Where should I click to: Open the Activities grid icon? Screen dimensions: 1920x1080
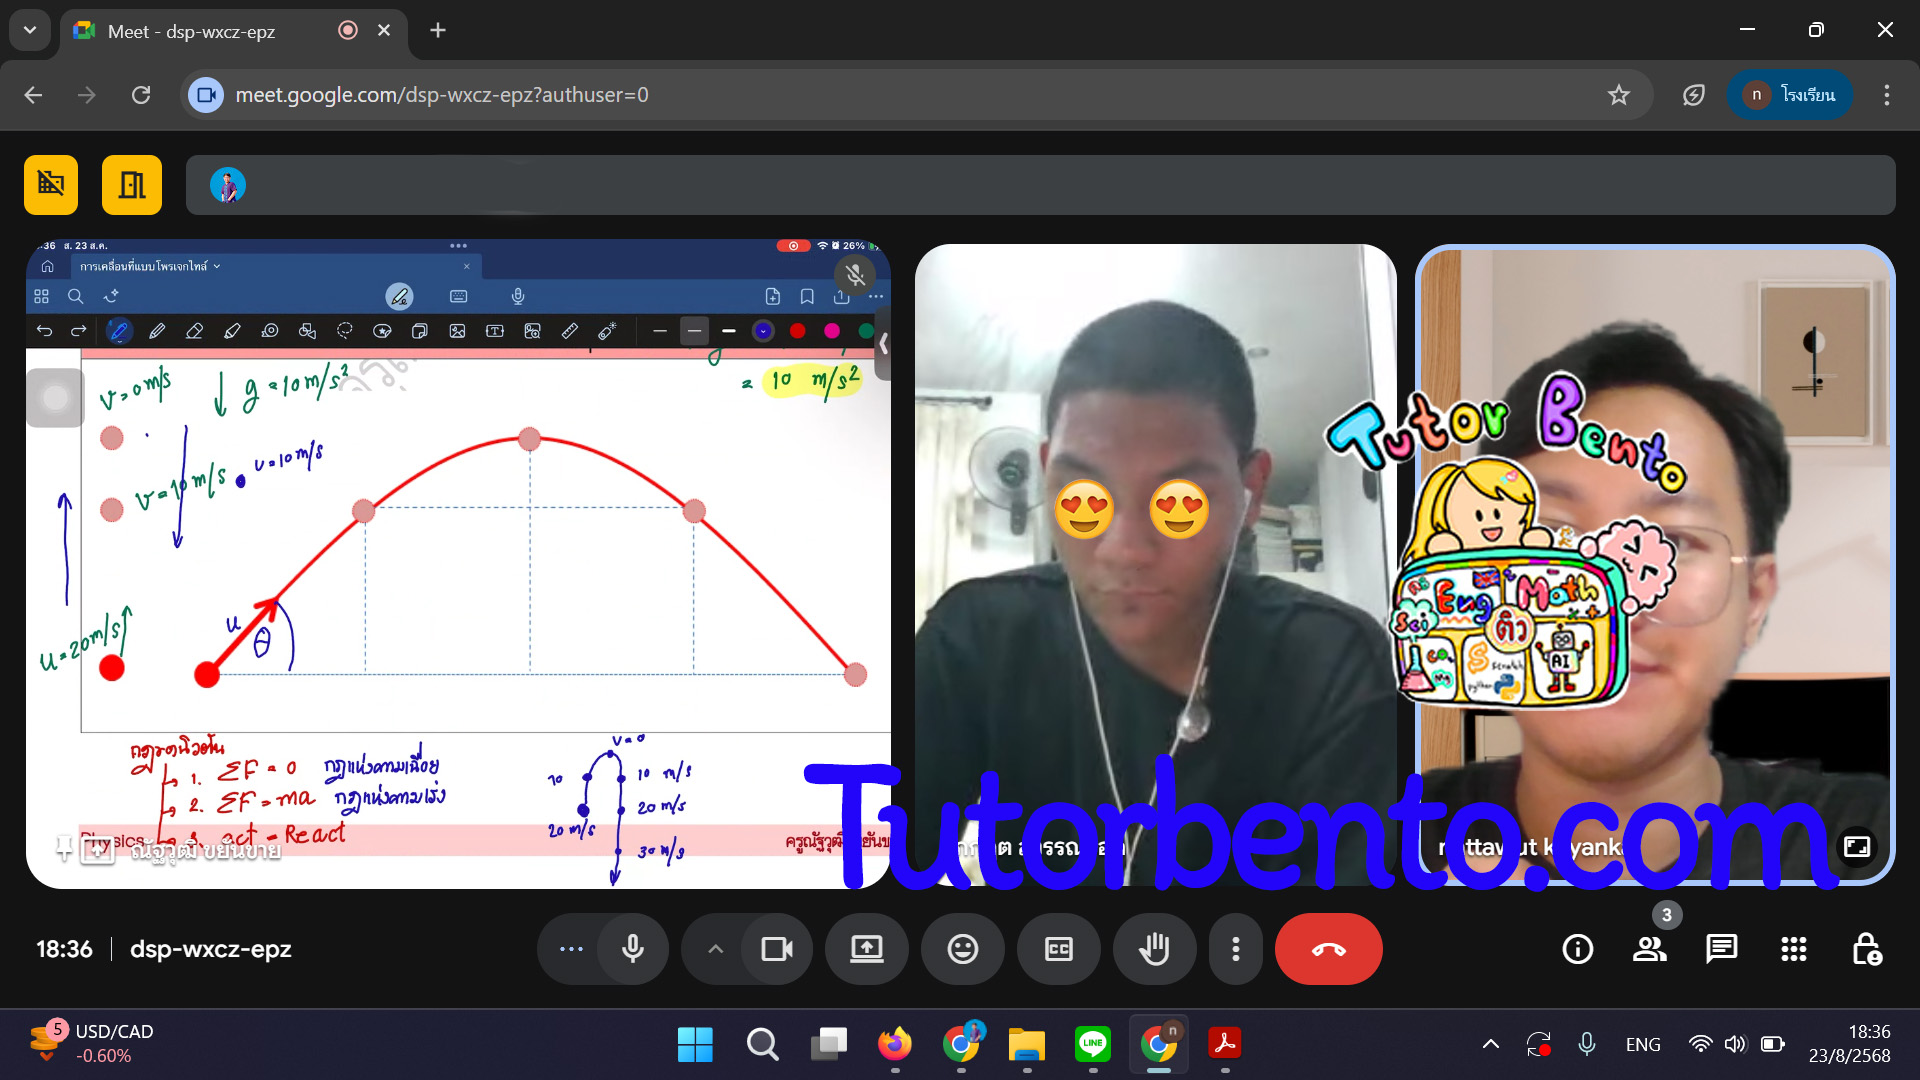(1794, 949)
